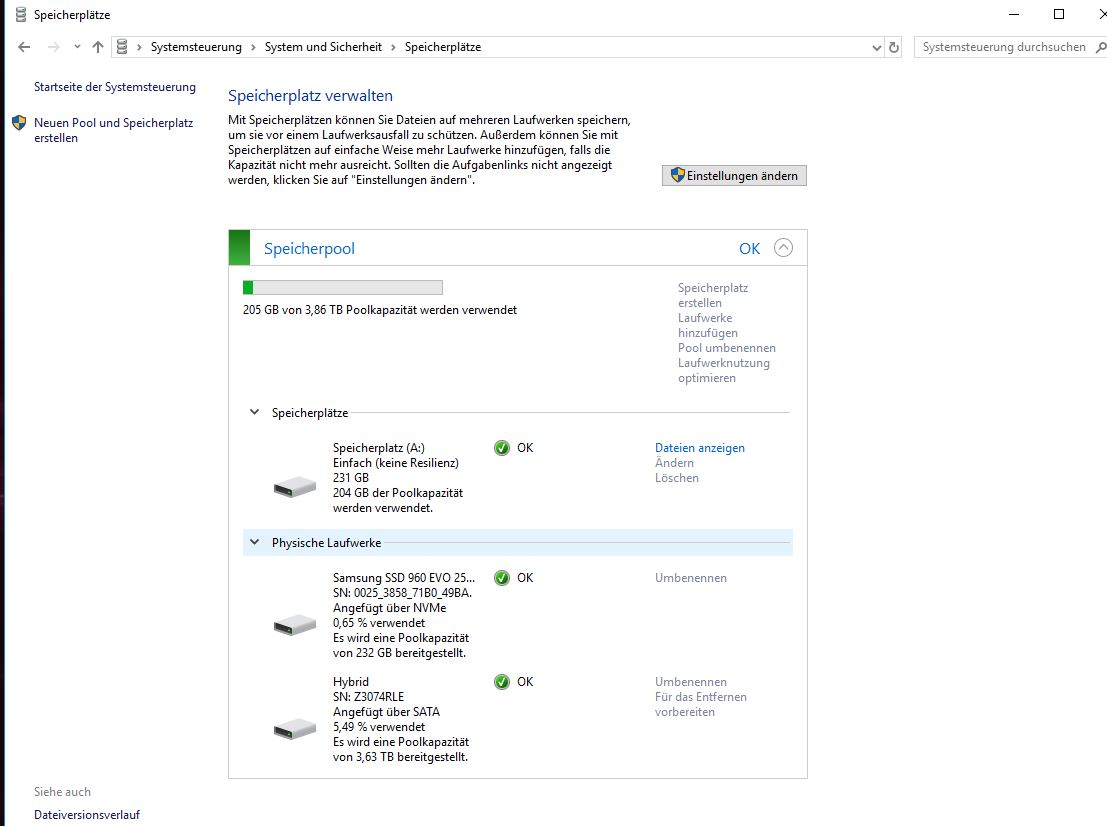Open Dateiversionsverlauf link

pos(87,815)
